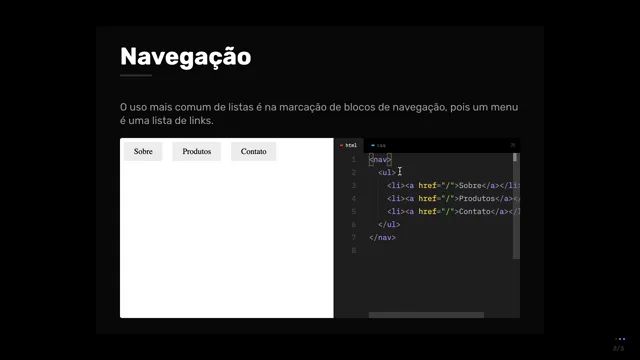This screenshot has height=360, width=640.
Task: Select the middle slide pagination dot
Action: tap(620, 339)
